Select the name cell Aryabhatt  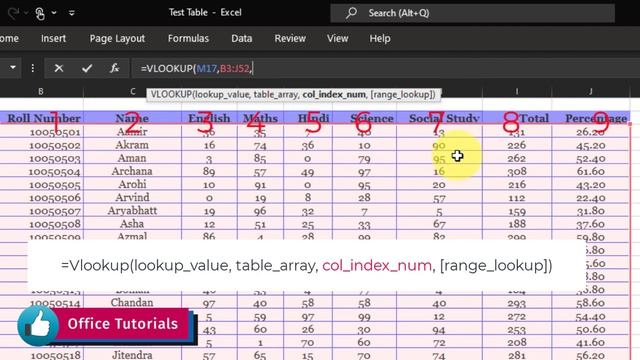click(x=132, y=211)
